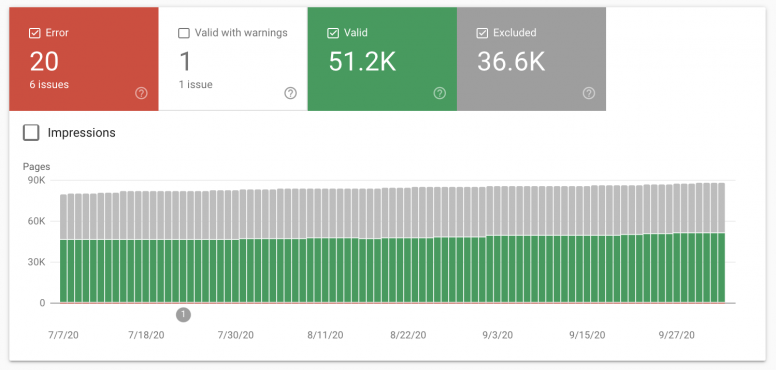Viewport: 776px width, 370px height.
Task: Click the 6 issues text
Action: [49, 85]
